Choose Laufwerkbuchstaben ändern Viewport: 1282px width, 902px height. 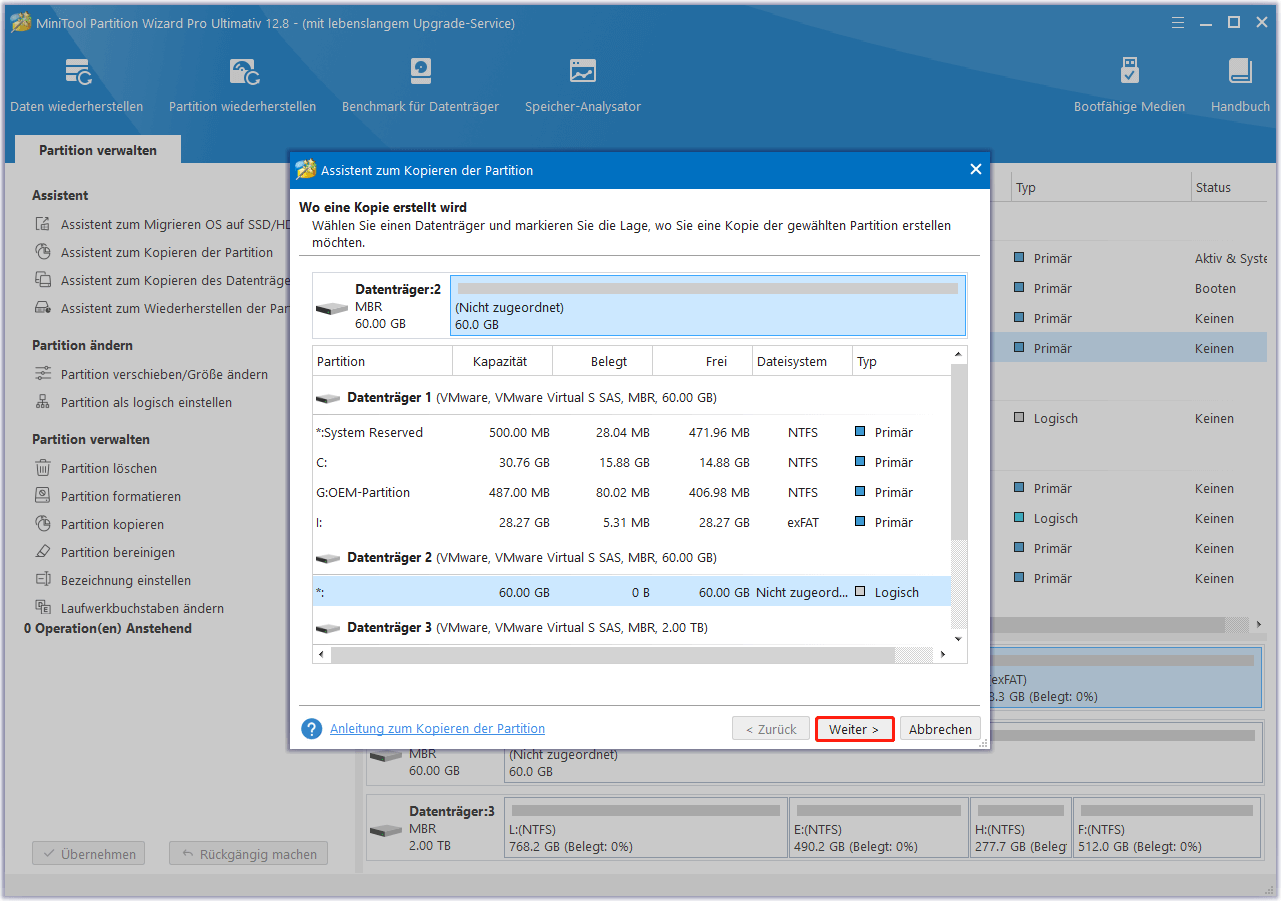coord(130,609)
